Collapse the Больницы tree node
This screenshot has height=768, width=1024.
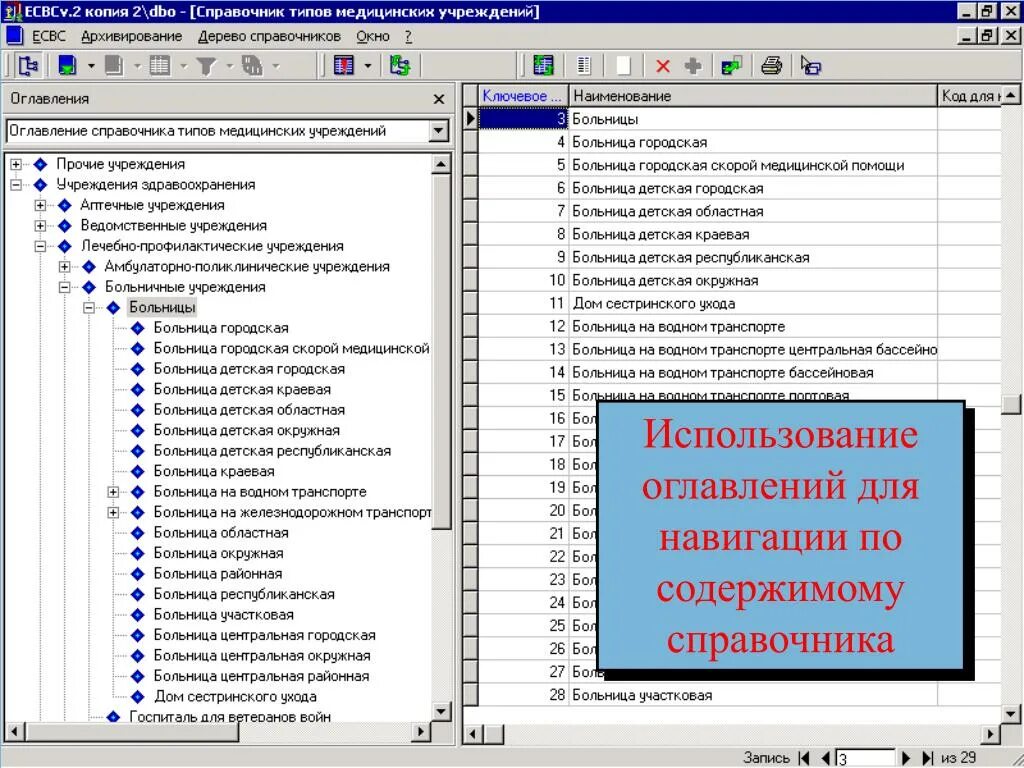click(x=89, y=308)
